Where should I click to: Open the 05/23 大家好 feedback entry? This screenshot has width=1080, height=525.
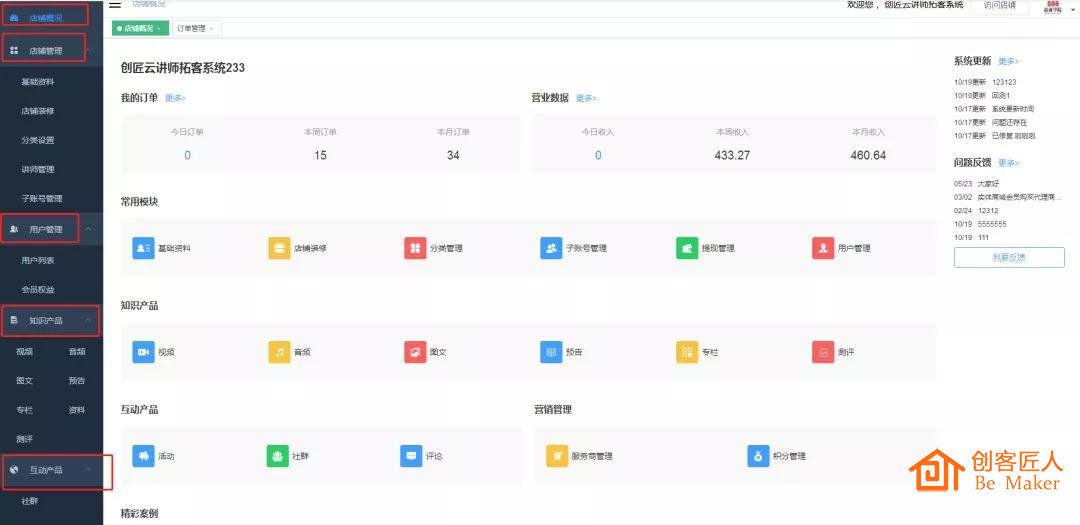(975, 184)
